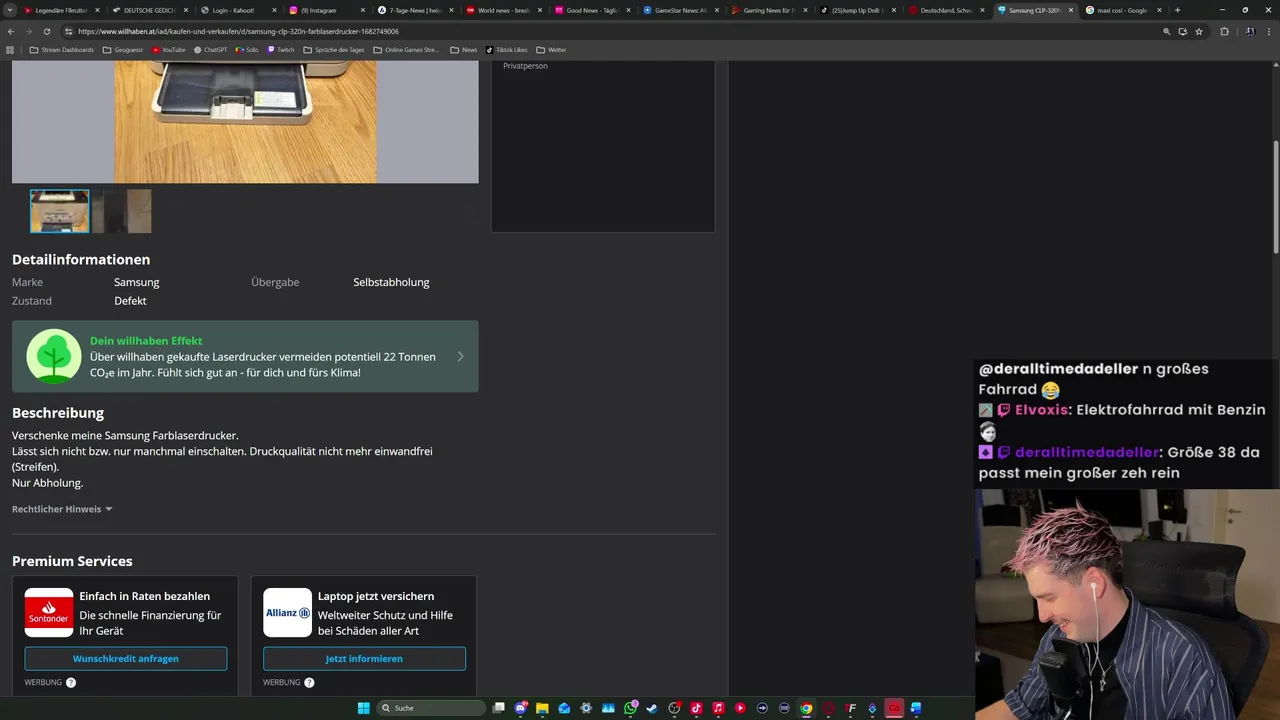Open Discord from the taskbar
The width and height of the screenshot is (1280, 720).
click(521, 708)
